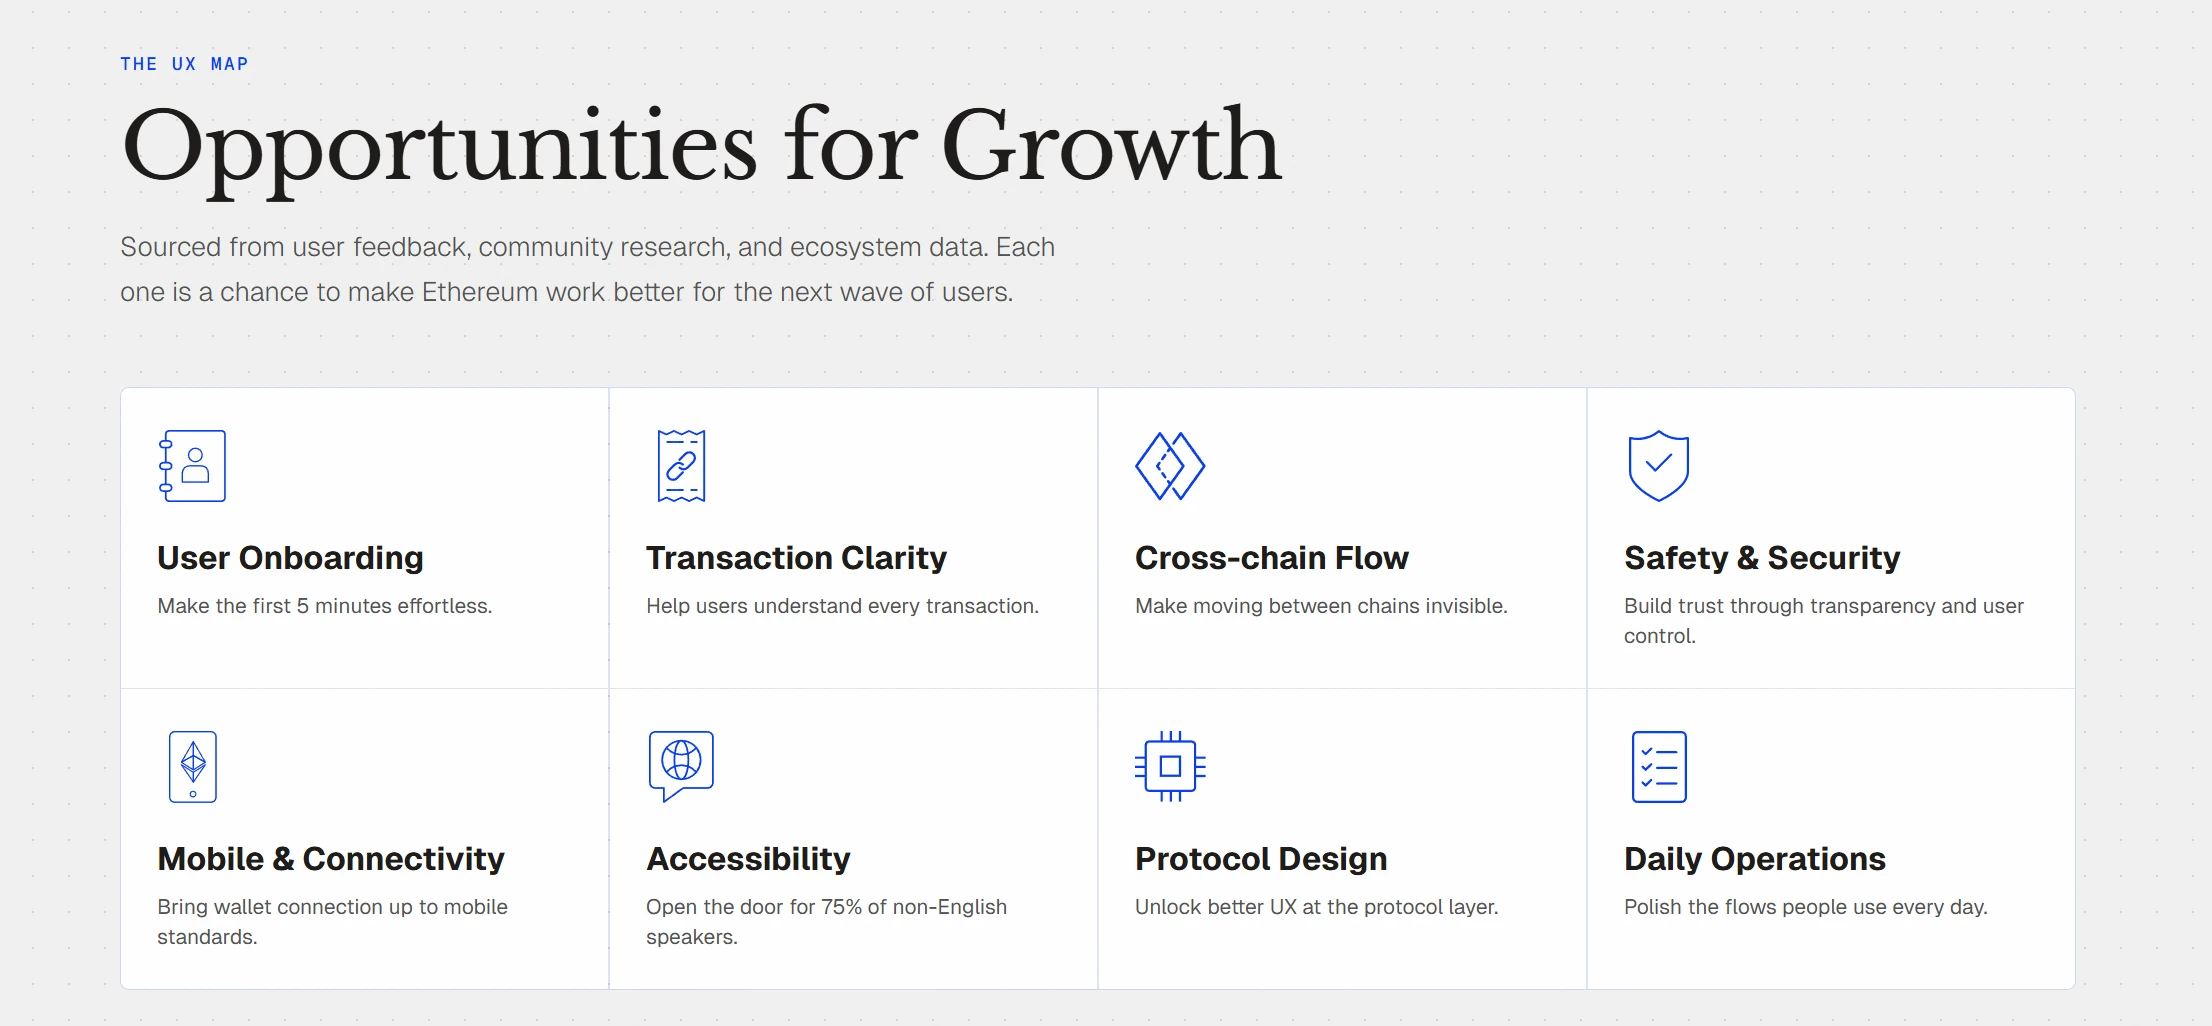Open the Accessibility card heading
The width and height of the screenshot is (2212, 1026).
(748, 859)
